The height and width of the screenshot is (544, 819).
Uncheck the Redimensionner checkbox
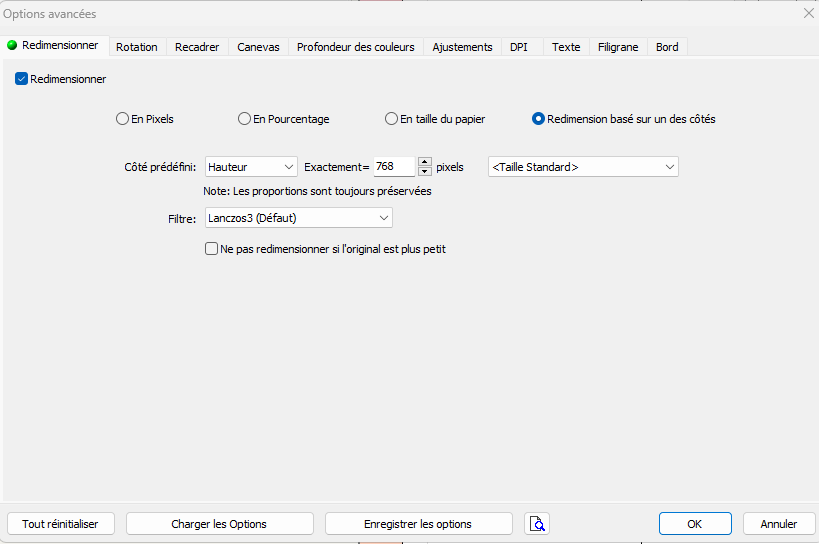point(22,79)
